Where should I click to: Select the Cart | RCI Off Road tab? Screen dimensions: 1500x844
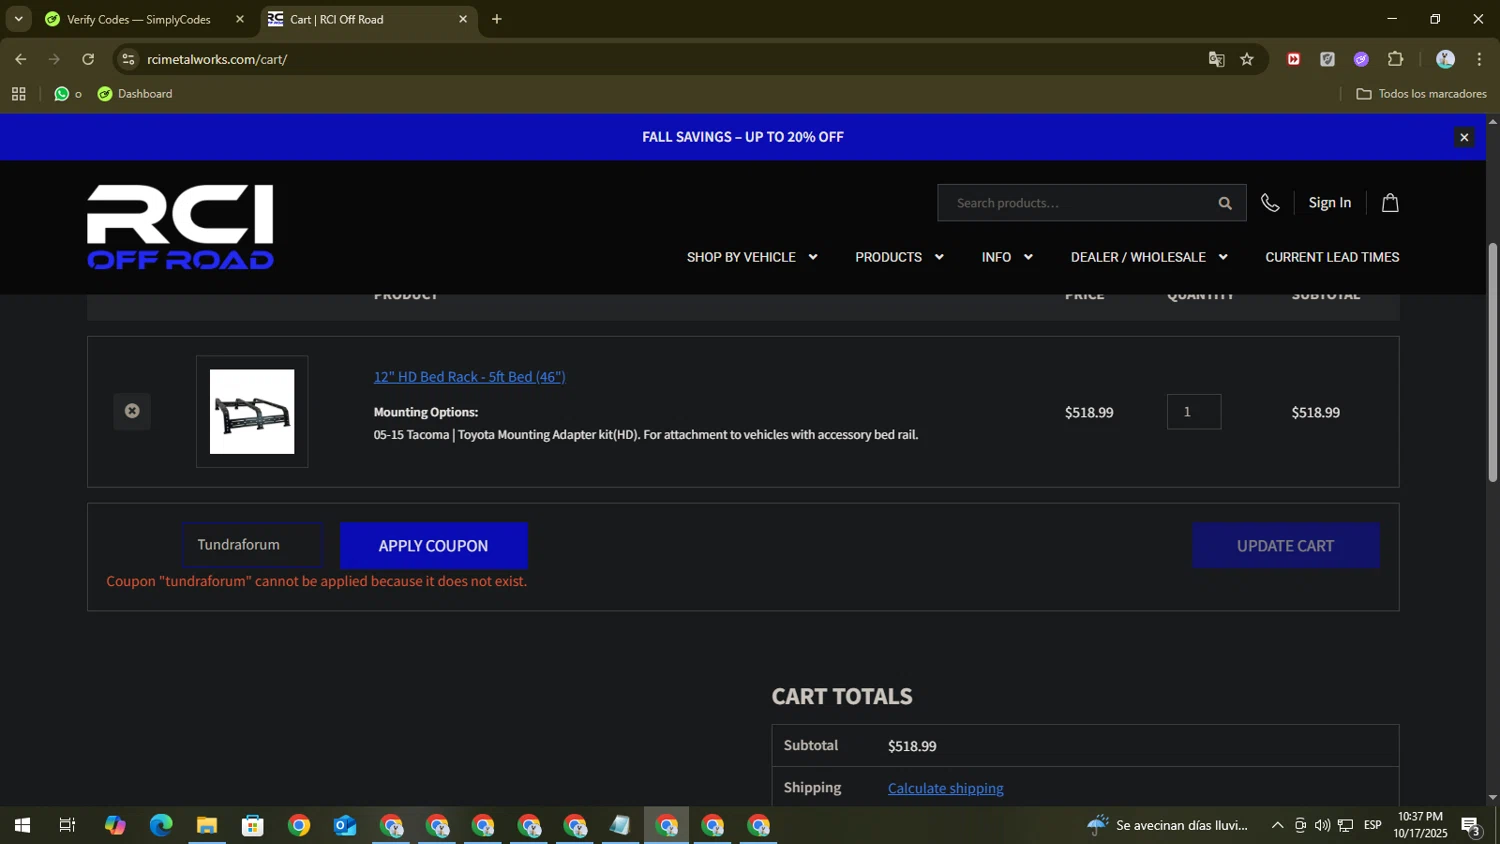pos(336,19)
